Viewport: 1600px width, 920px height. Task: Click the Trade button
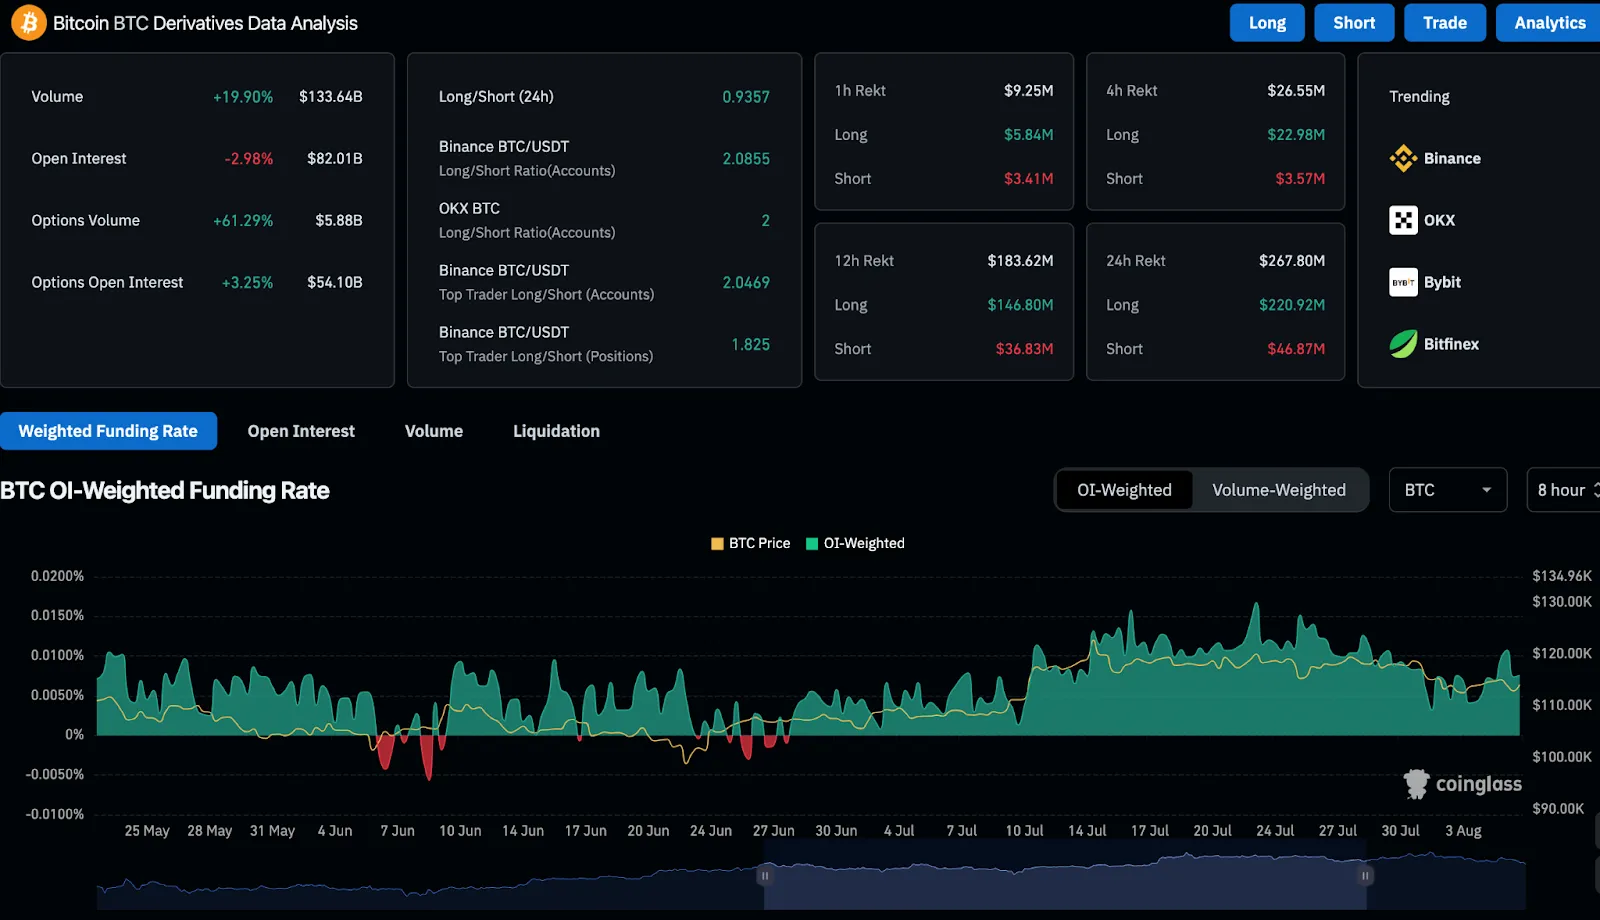(1444, 23)
